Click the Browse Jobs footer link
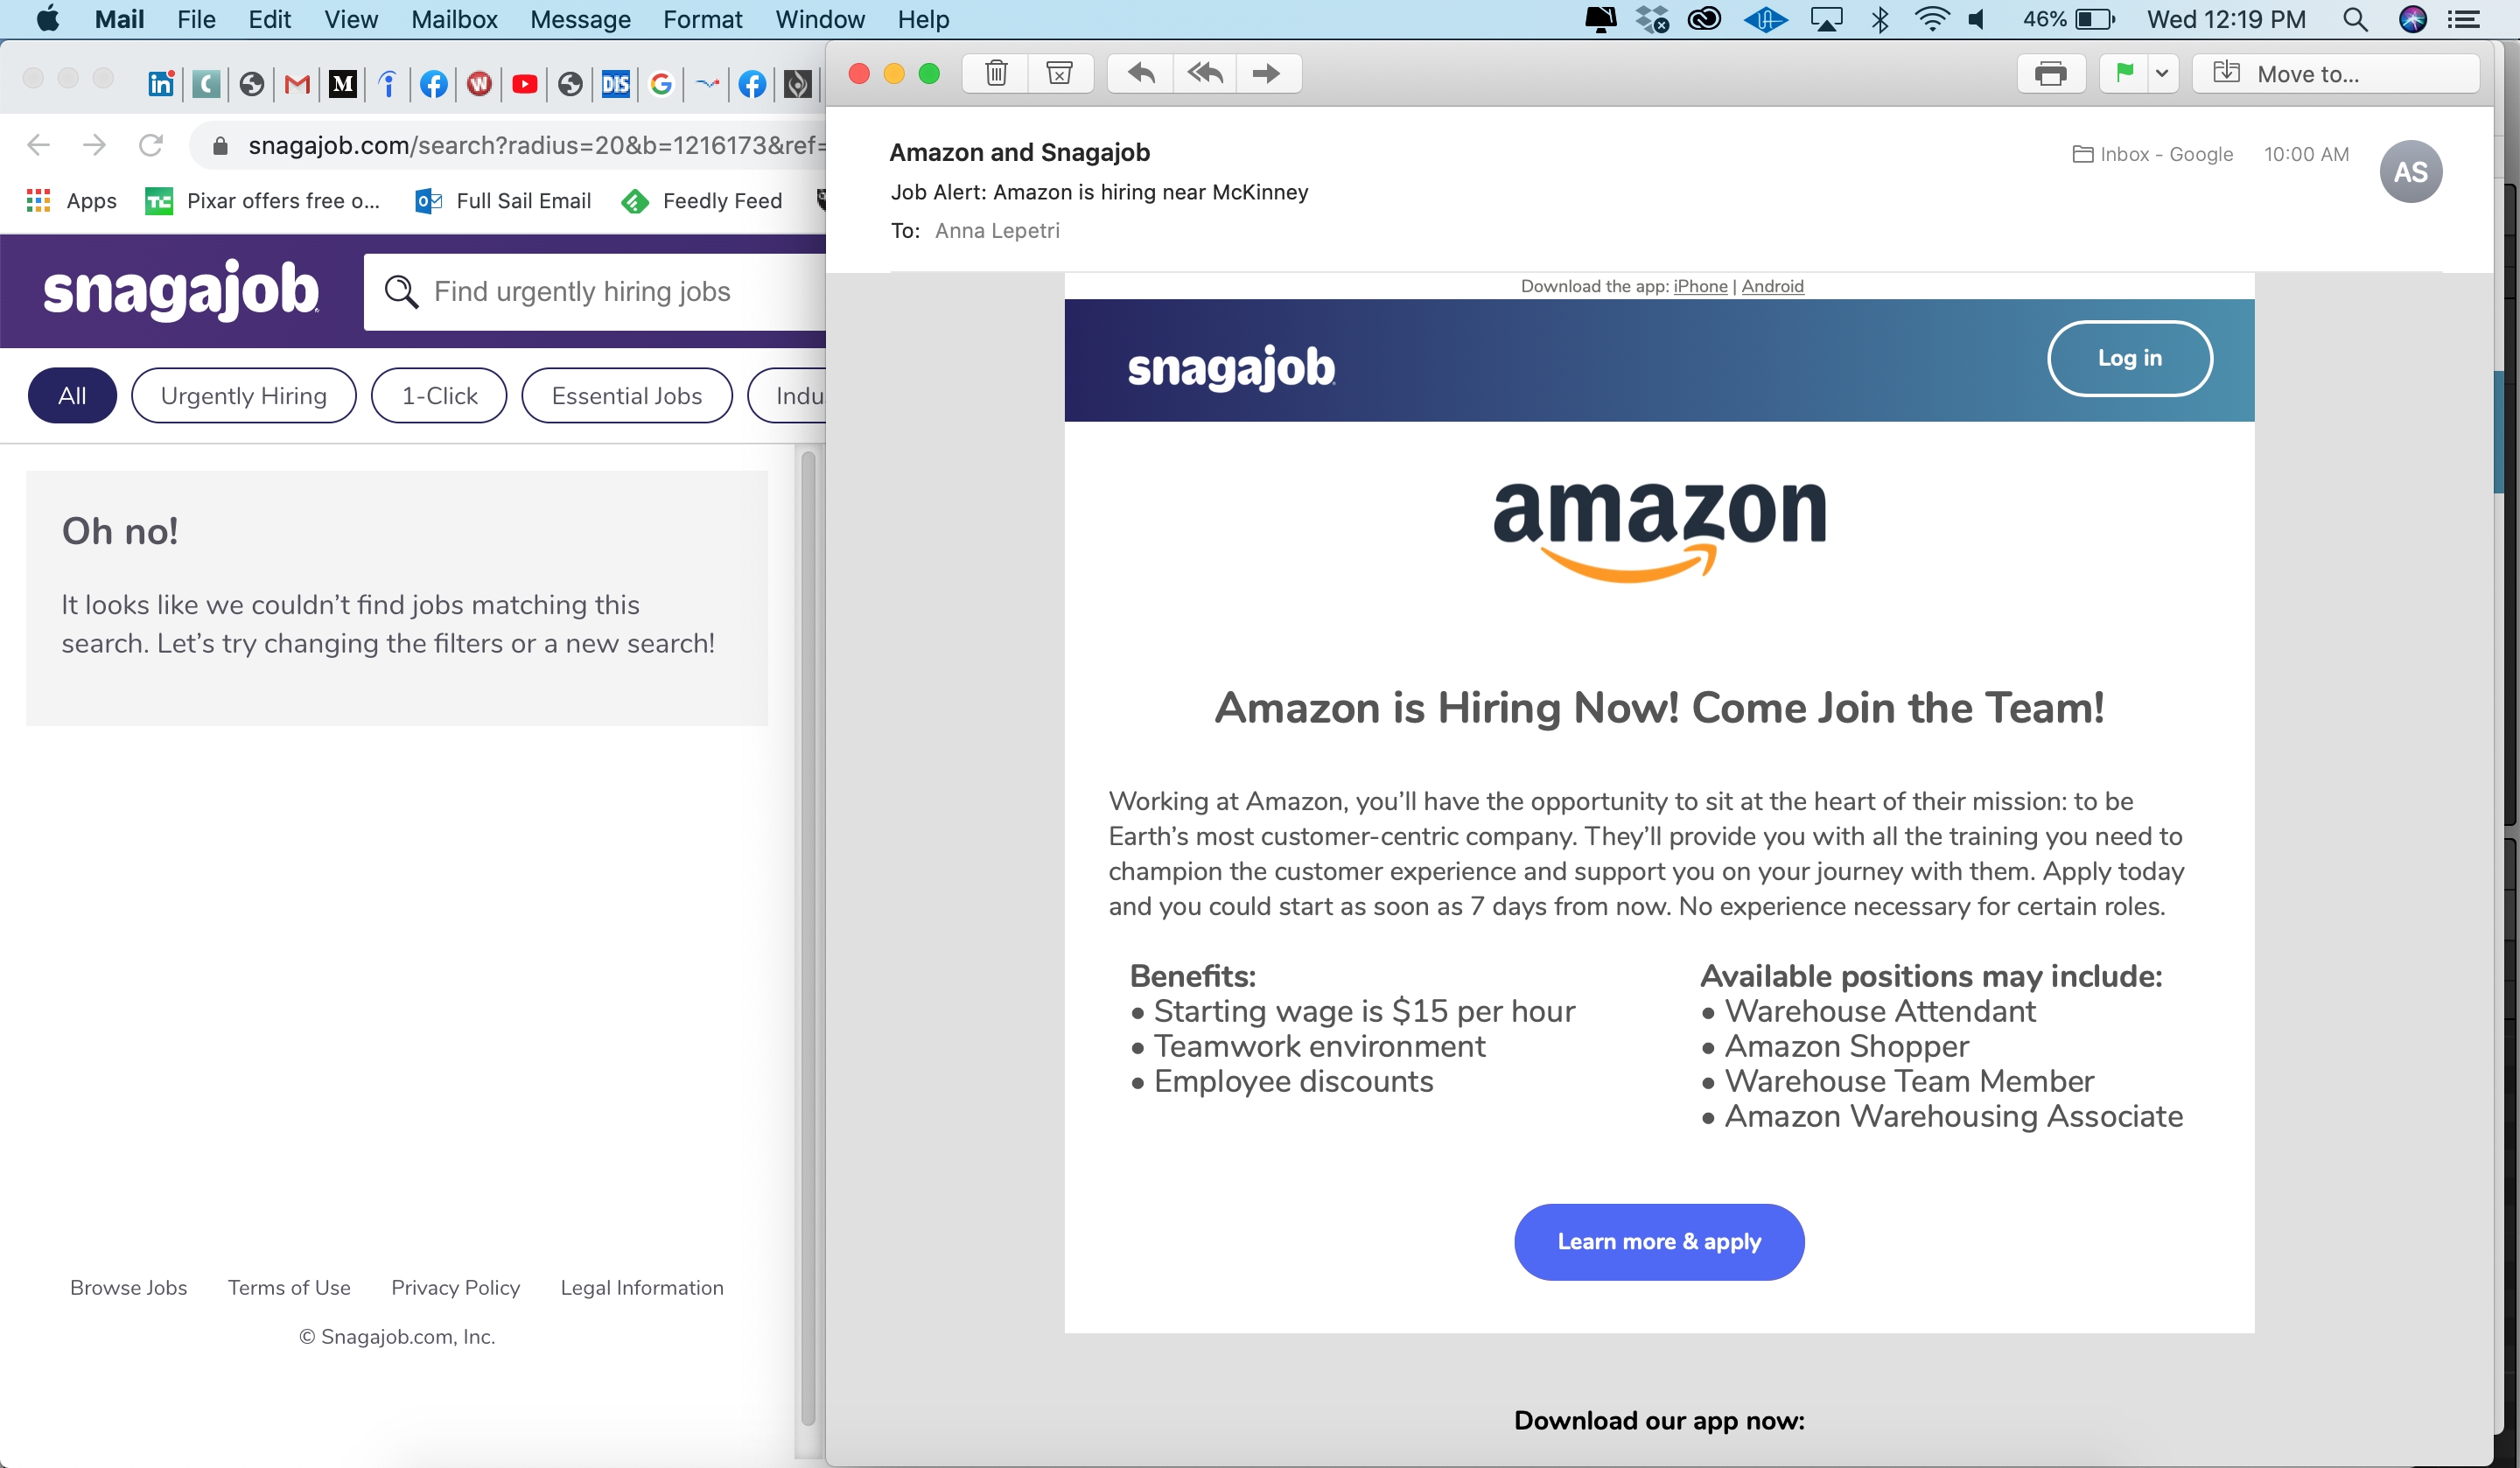The width and height of the screenshot is (2520, 1468). click(129, 1288)
